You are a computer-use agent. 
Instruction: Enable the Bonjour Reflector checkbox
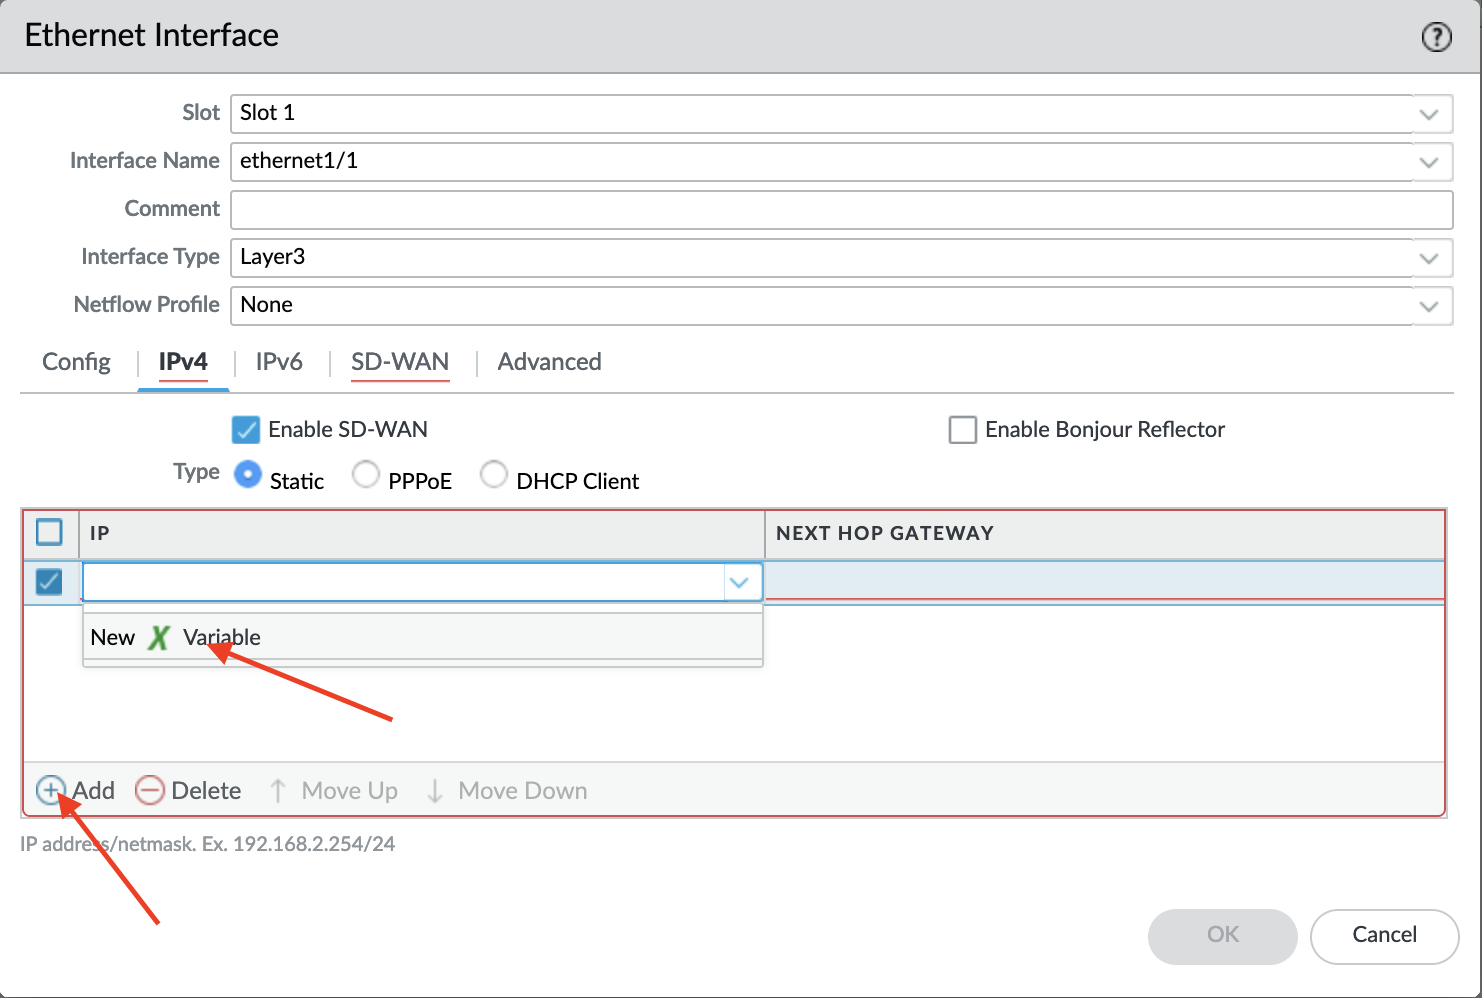pos(962,429)
